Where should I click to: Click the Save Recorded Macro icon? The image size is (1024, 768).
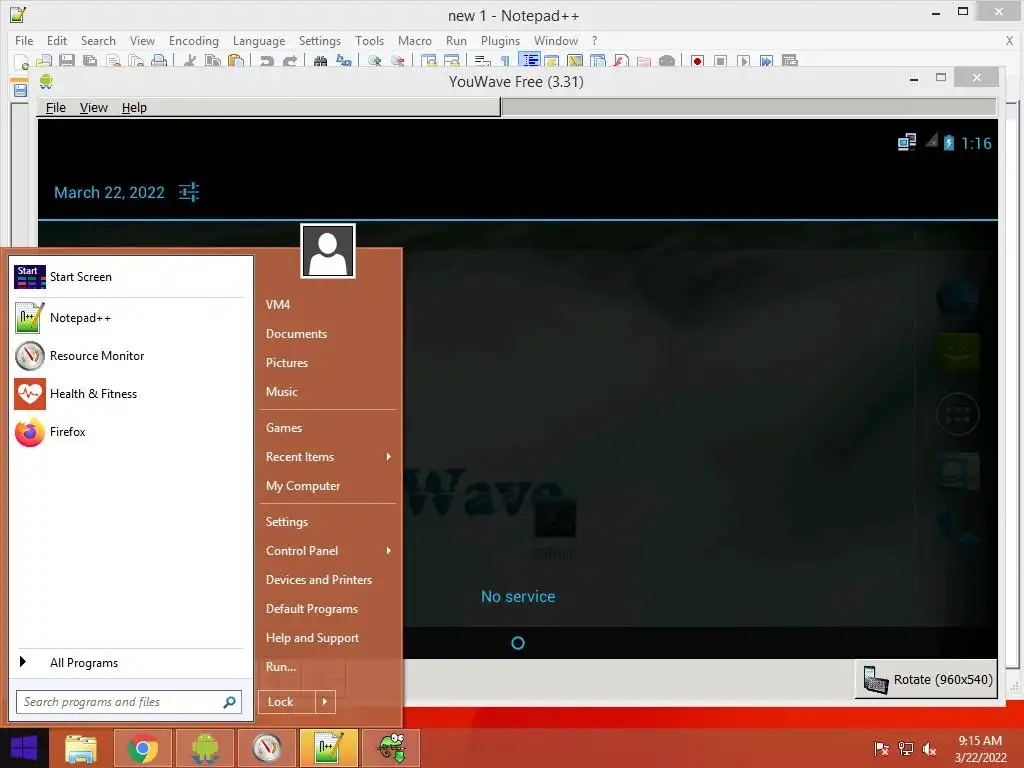[790, 61]
